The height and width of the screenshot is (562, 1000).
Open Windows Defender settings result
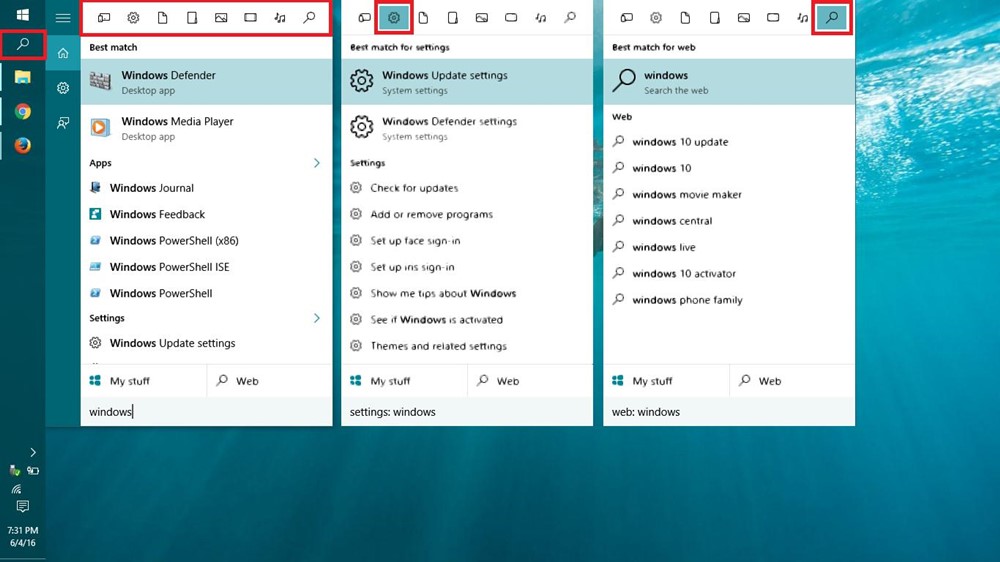pos(467,128)
